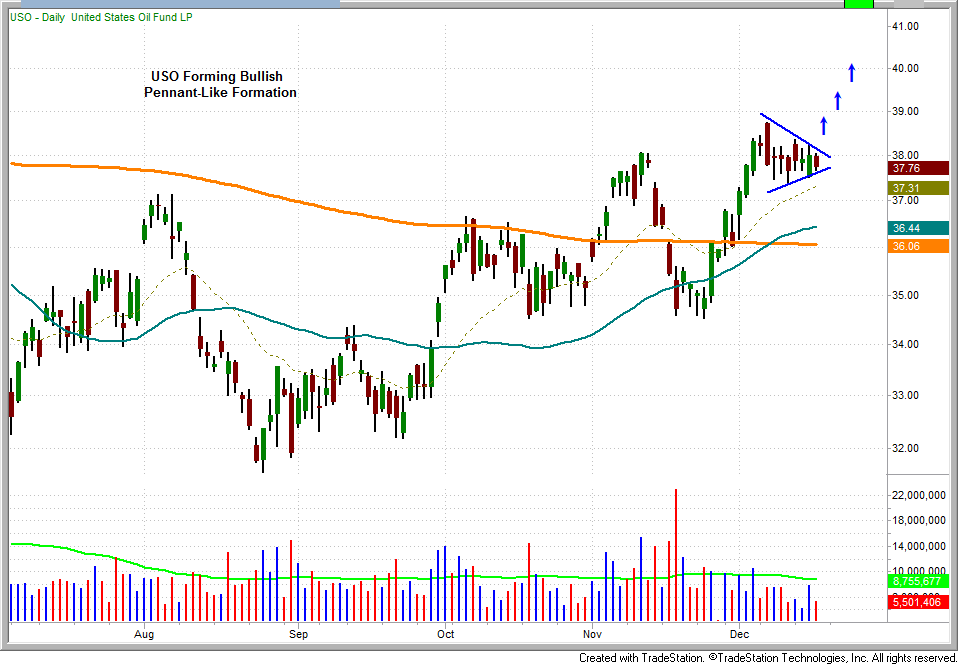Click the 37.31 moving average value label
The height and width of the screenshot is (664, 958).
(920, 188)
